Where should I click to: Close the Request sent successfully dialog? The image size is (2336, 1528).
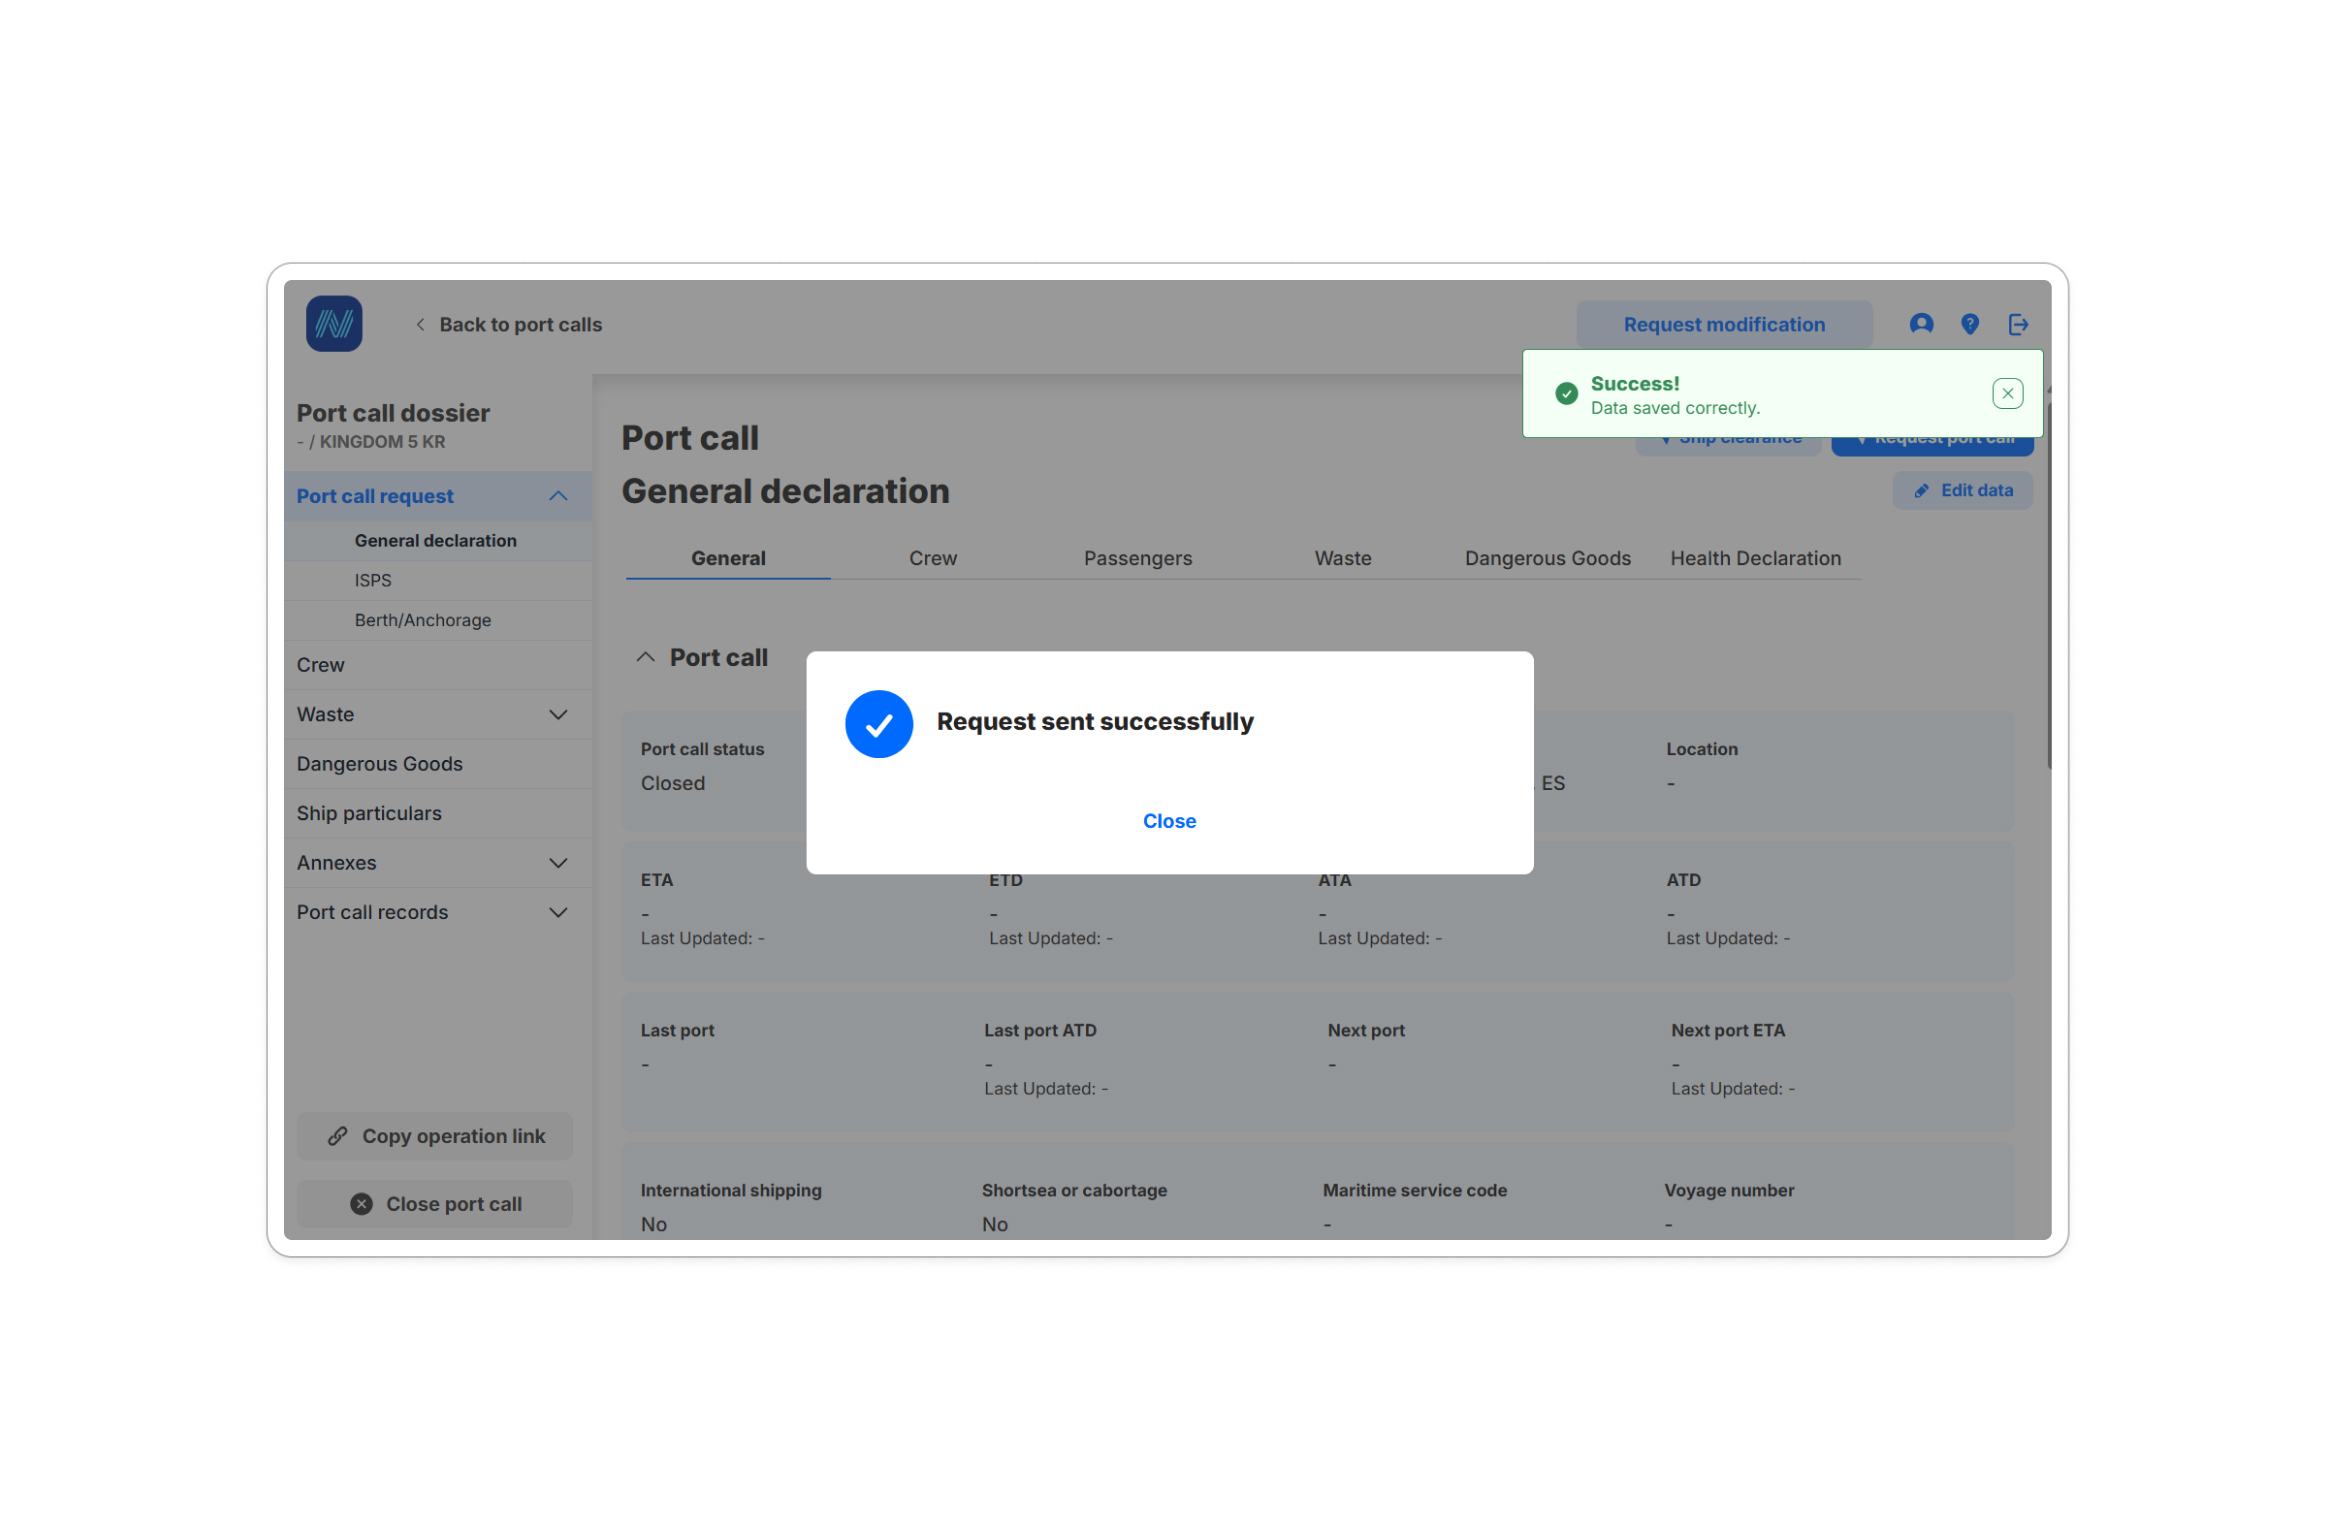[x=1168, y=821]
